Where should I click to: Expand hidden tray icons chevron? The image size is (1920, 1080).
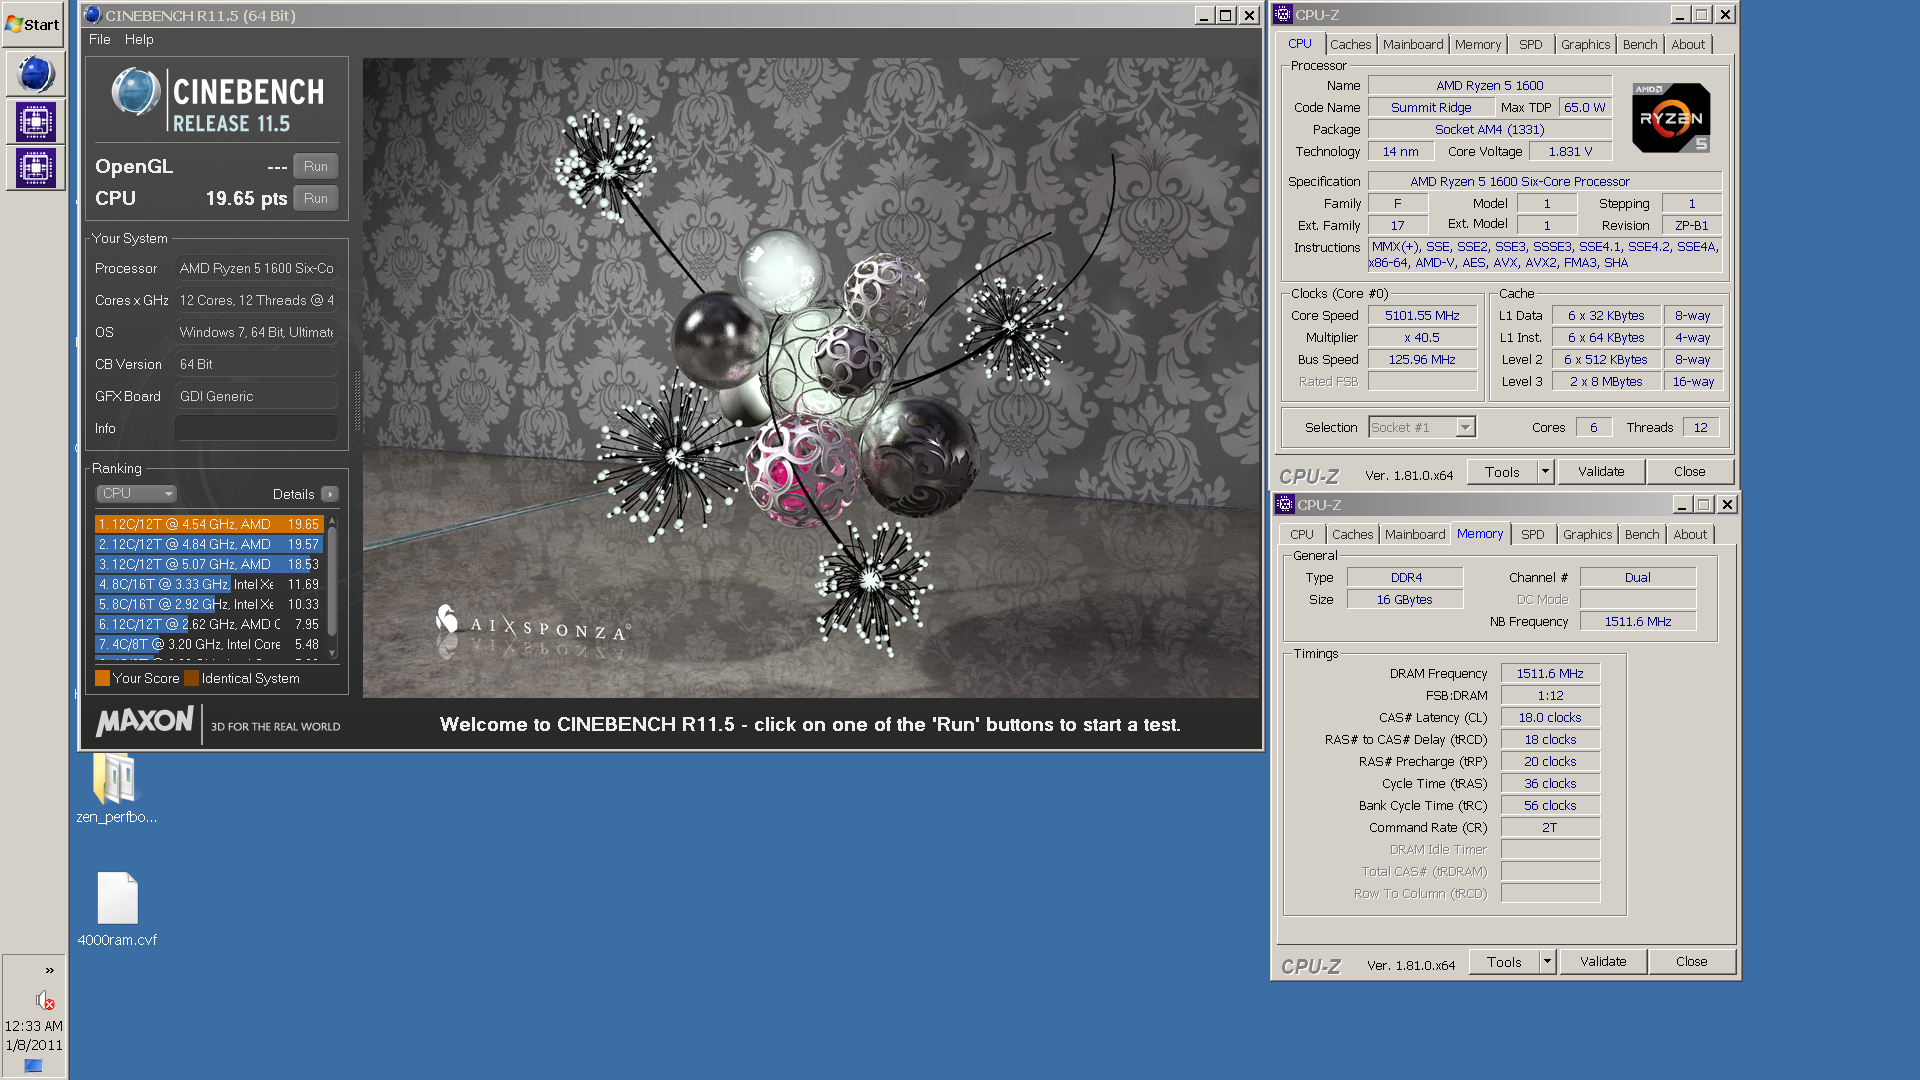tap(49, 970)
